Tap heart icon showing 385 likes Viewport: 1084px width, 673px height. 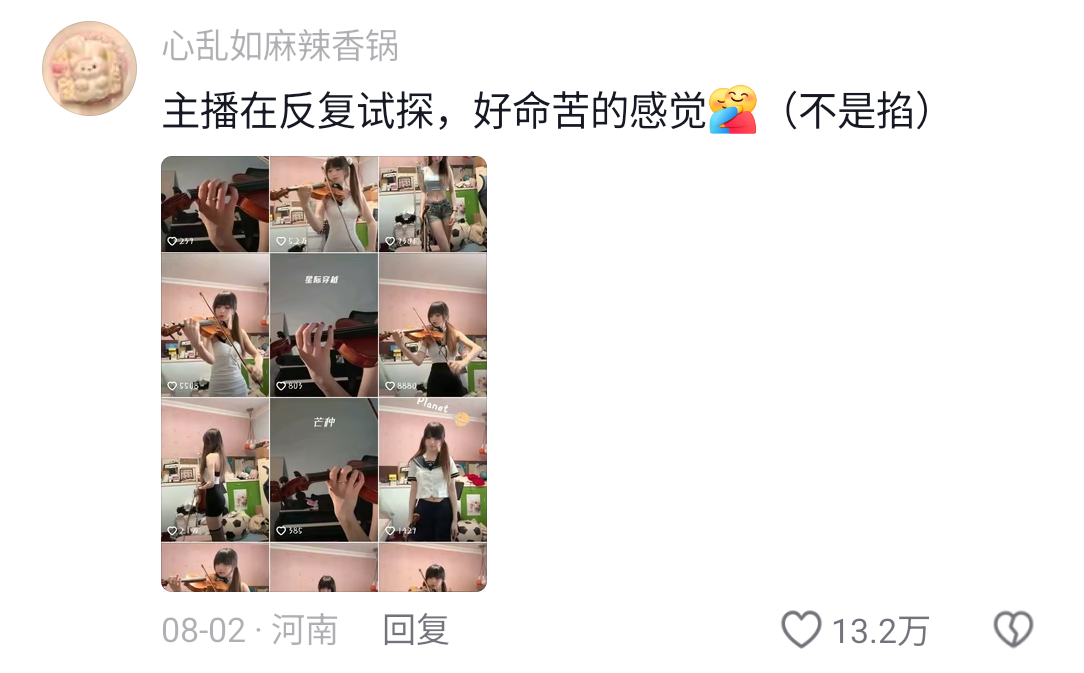tap(281, 531)
